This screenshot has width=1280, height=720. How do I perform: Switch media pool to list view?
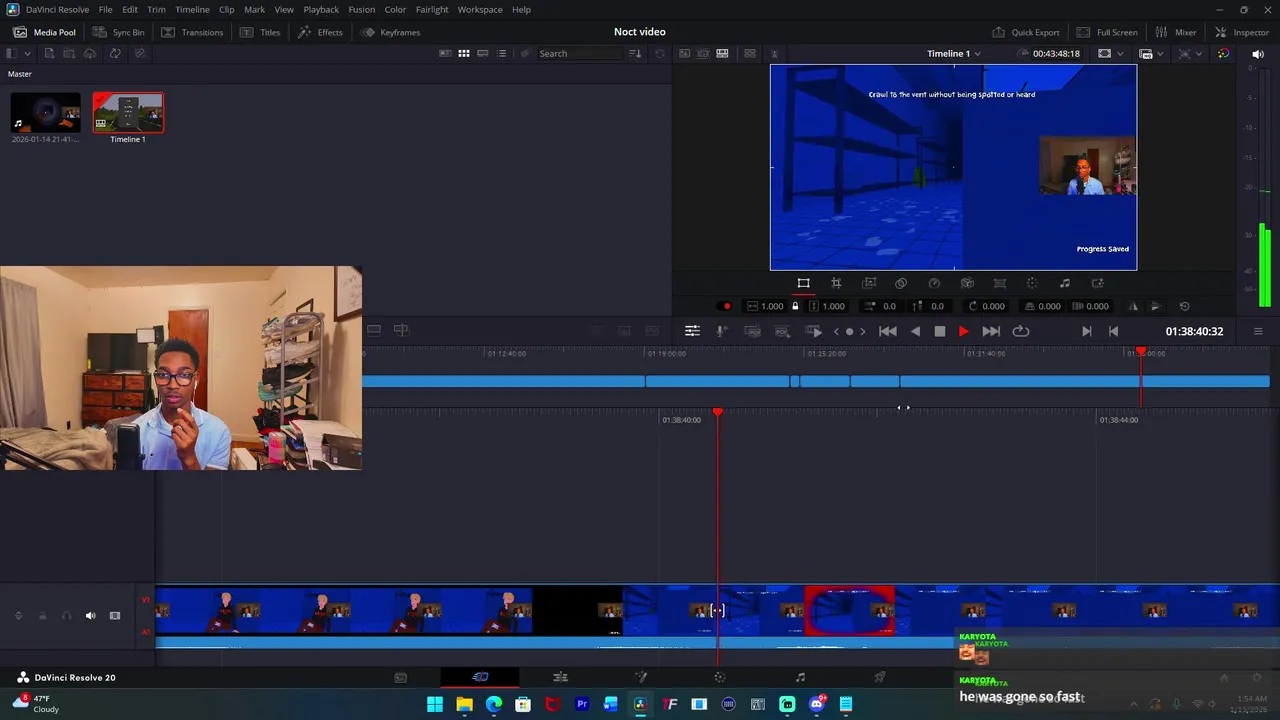pyautogui.click(x=502, y=53)
